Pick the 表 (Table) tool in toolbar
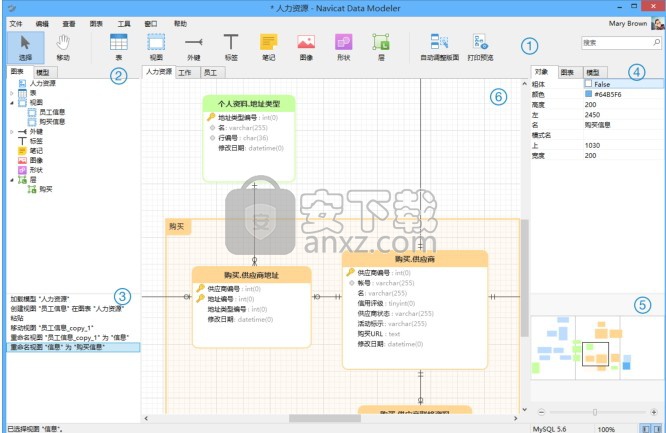Image resolution: width=666 pixels, height=433 pixels. tap(119, 48)
